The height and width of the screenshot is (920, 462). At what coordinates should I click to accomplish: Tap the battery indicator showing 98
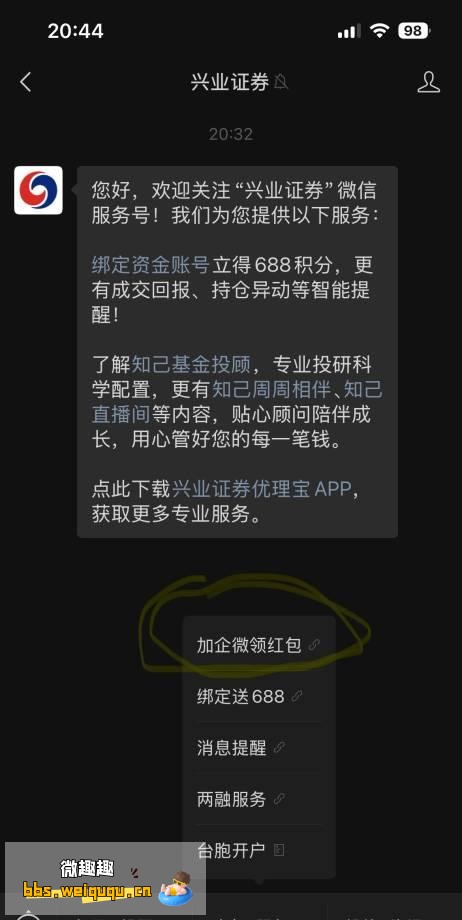(x=414, y=31)
